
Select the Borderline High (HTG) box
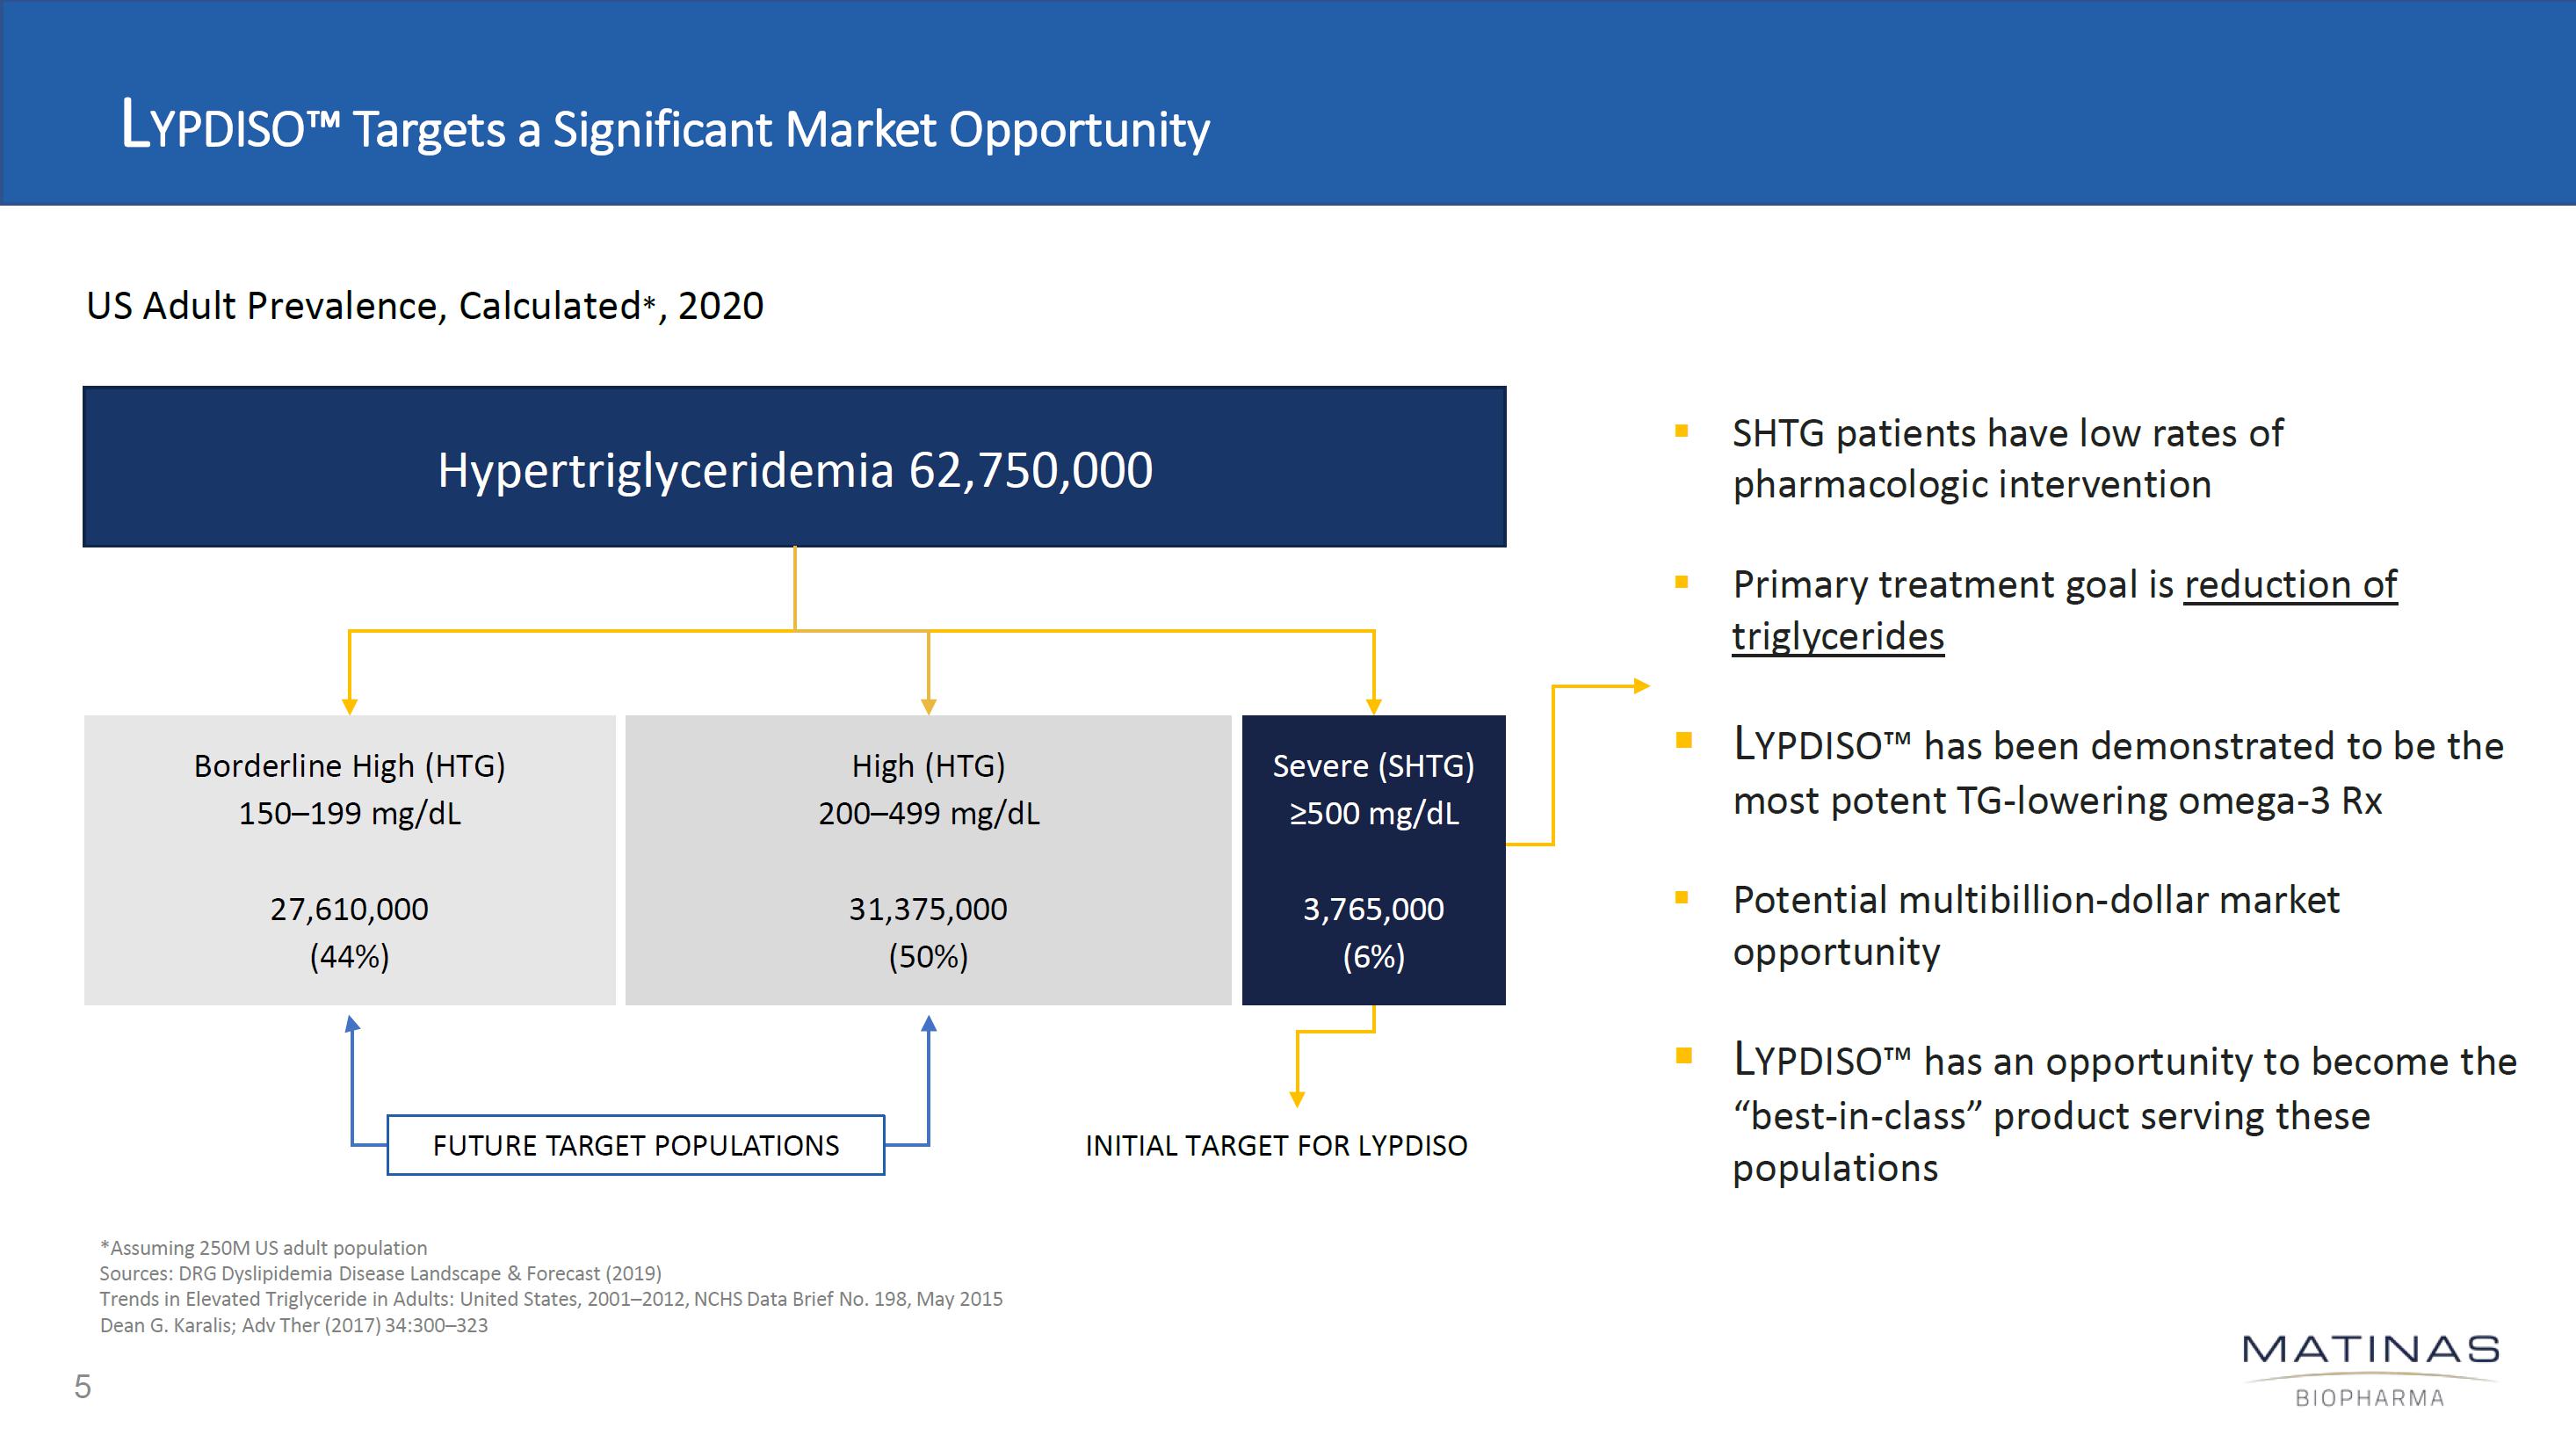pyautogui.click(x=349, y=859)
